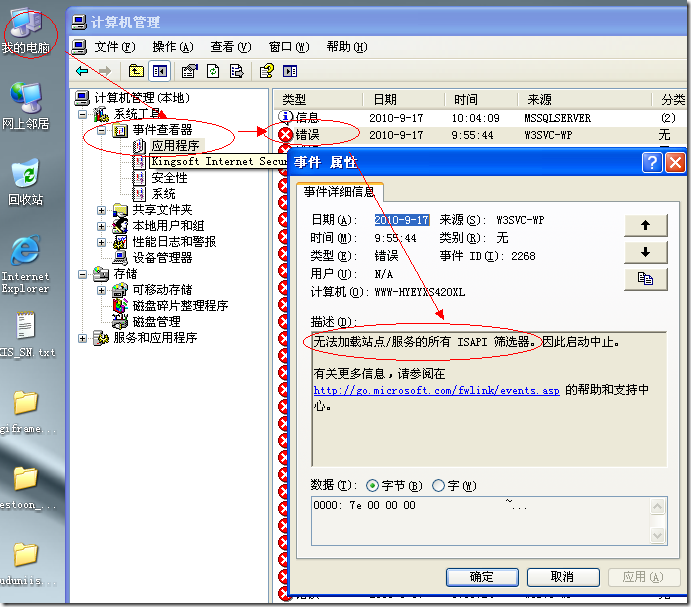Image resolution: width=691 pixels, height=607 pixels.
Task: Open the View (查看) menu
Action: 230,46
